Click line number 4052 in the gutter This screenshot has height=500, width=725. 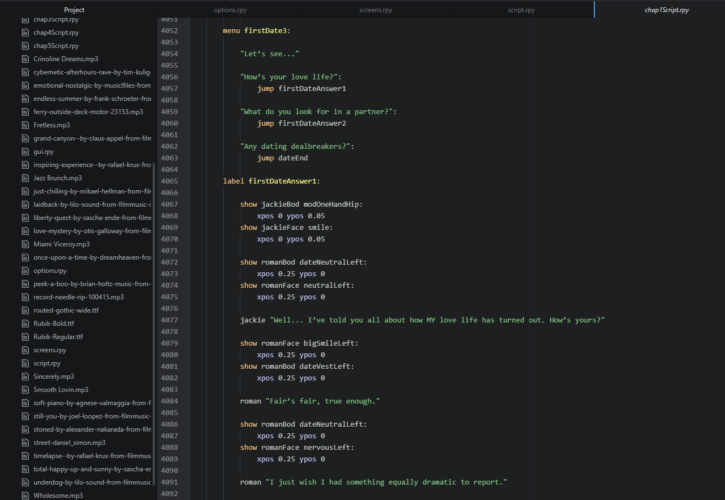pos(169,31)
